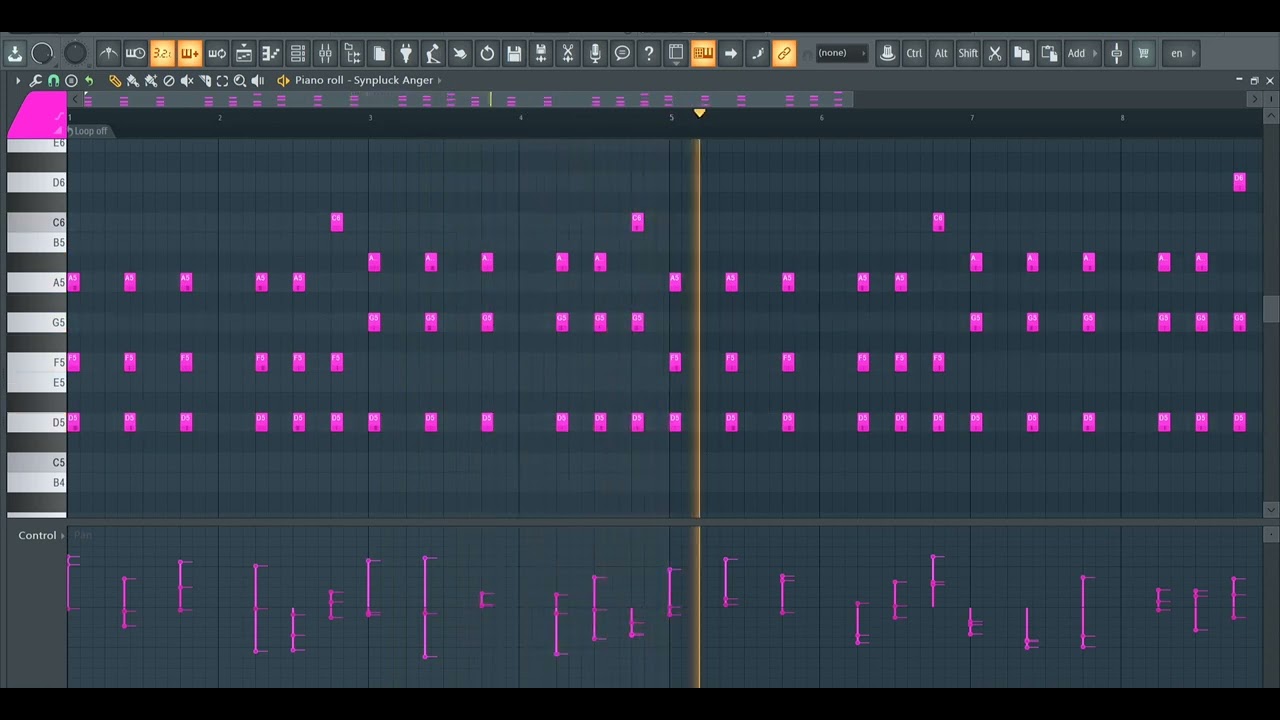Click the paste clipboard icon

pyautogui.click(x=1049, y=53)
